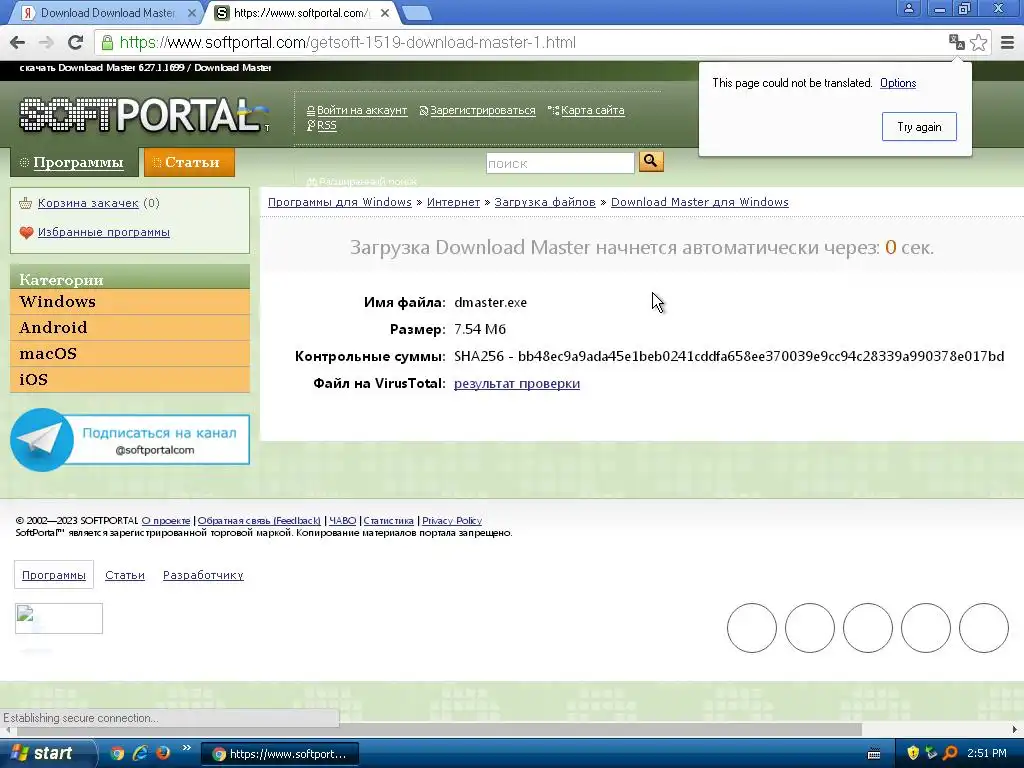
Task: Close the softportal.com browser tab
Action: (385, 13)
